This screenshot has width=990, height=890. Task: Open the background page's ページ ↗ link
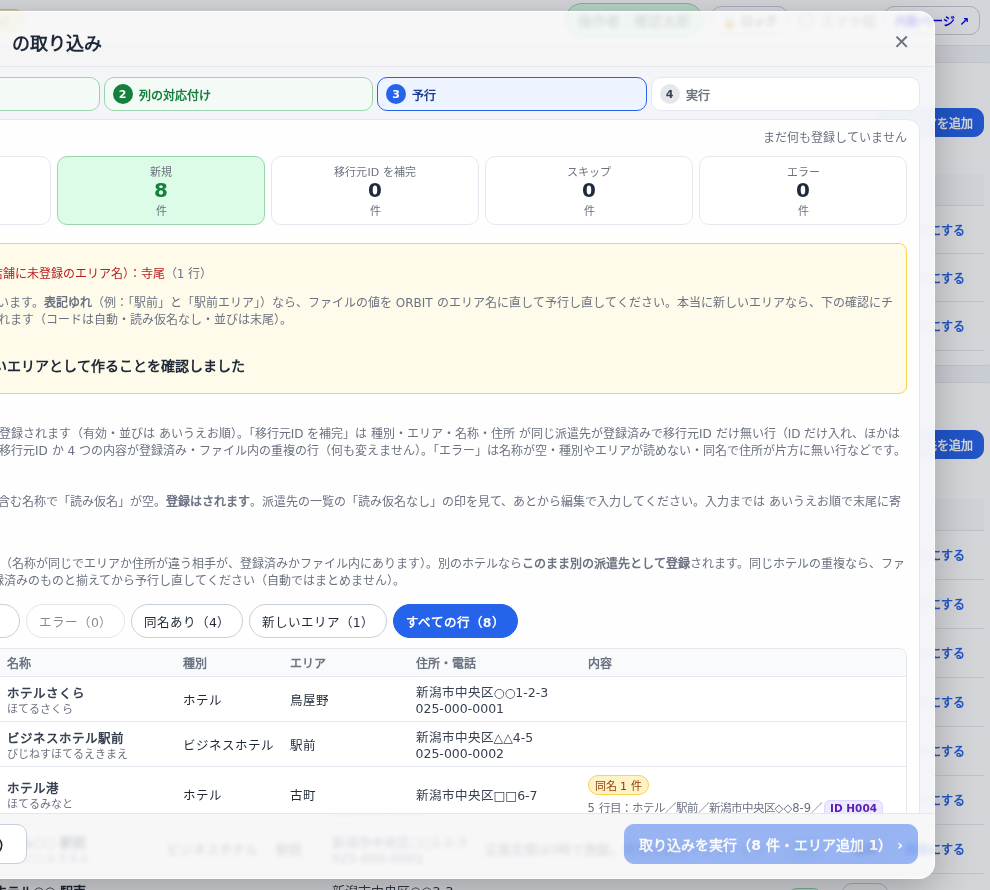click(934, 21)
